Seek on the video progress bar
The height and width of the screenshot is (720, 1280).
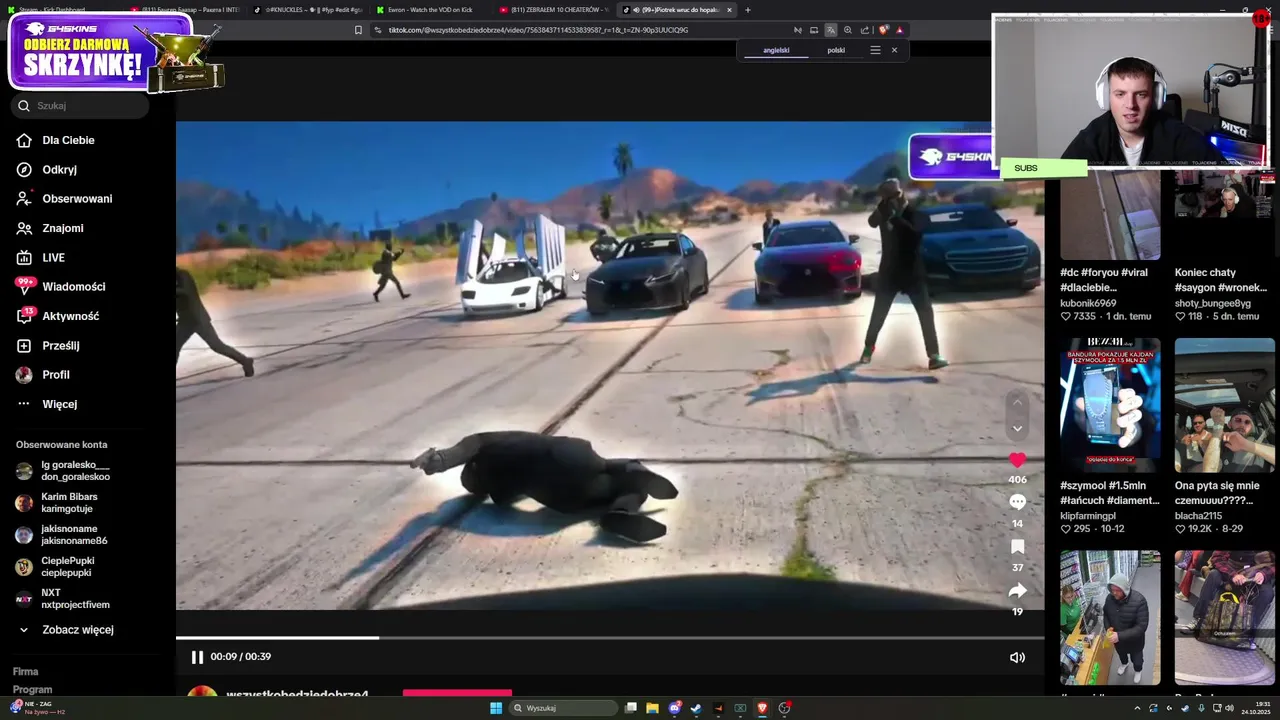610,637
